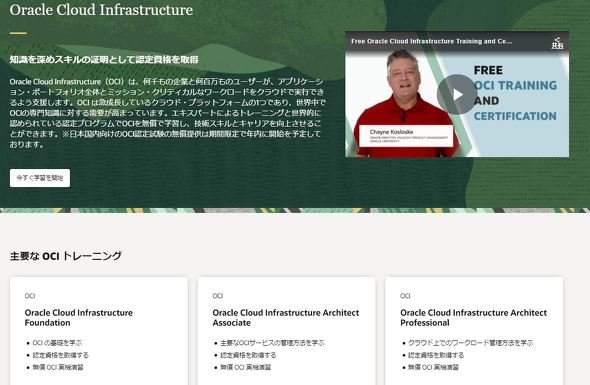Click the Oracle Cloud Infrastructure page heading
Screen dimensions: 590x385
(101, 10)
